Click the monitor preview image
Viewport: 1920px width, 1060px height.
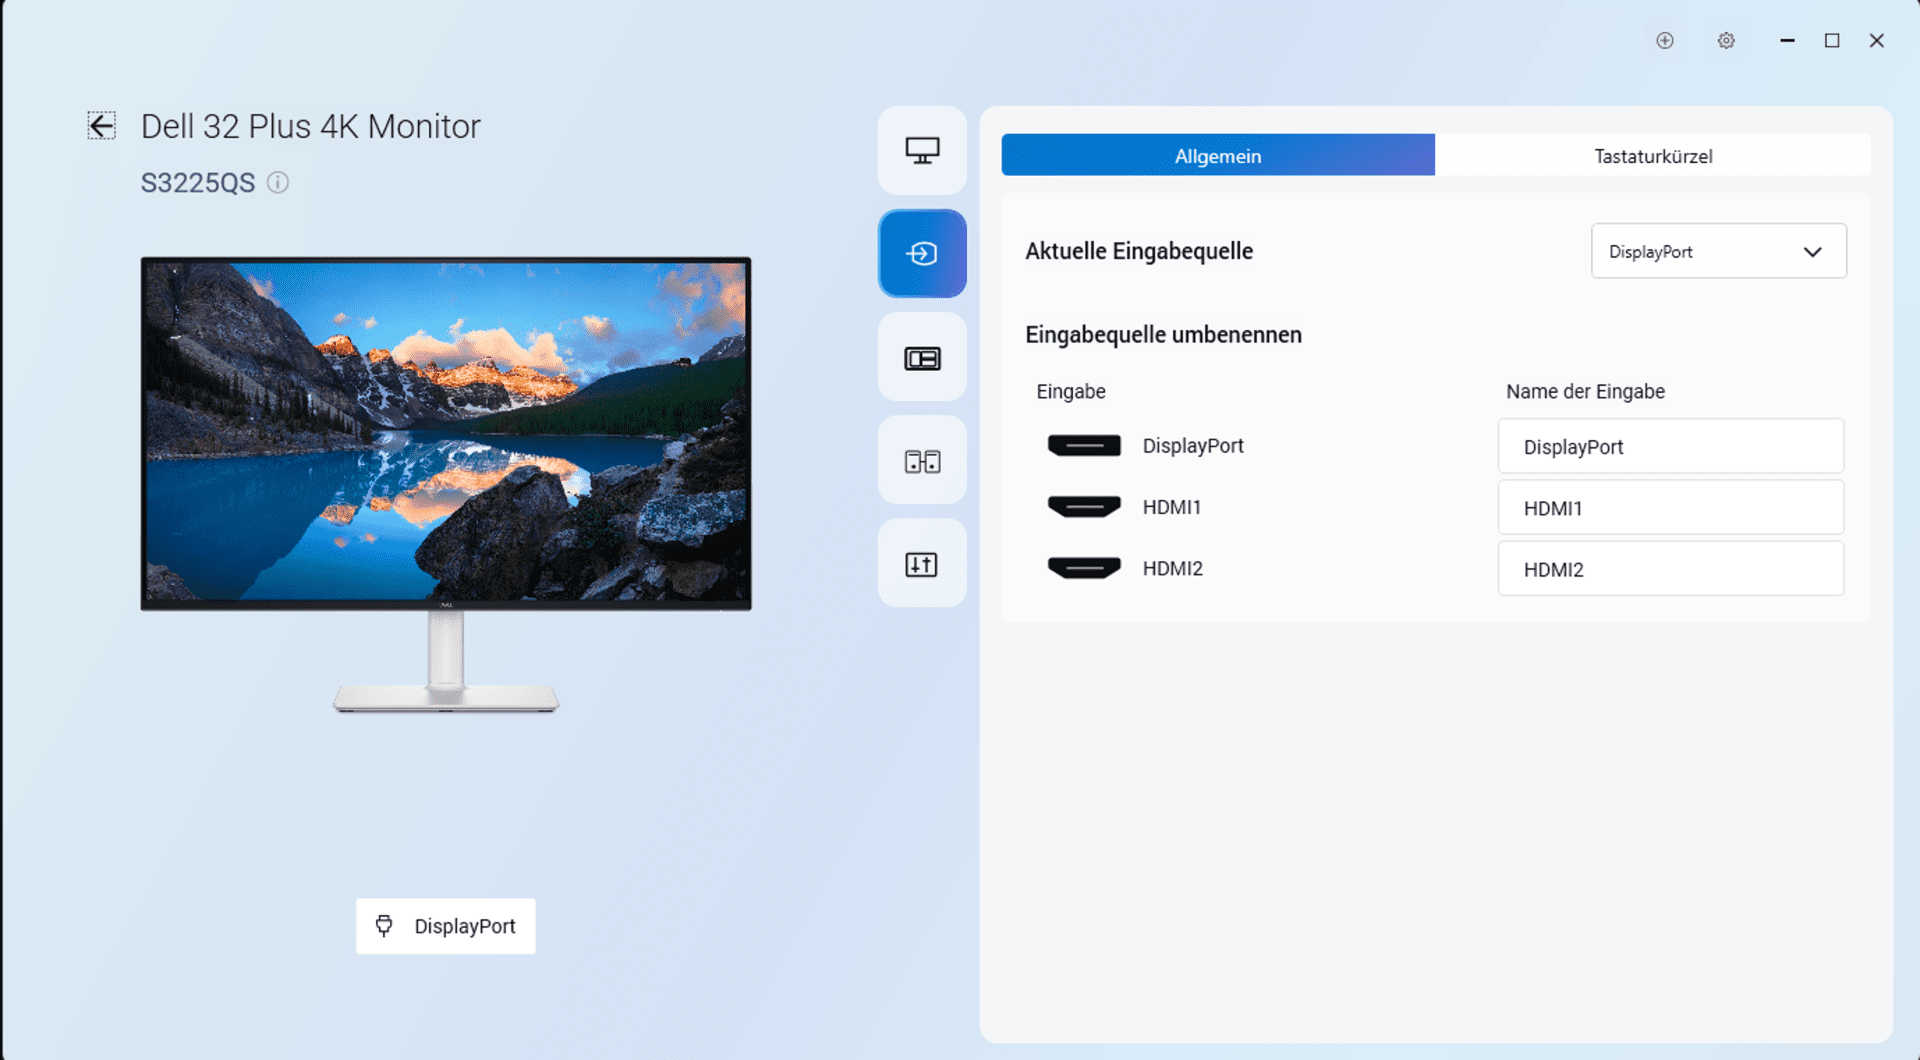click(x=446, y=485)
